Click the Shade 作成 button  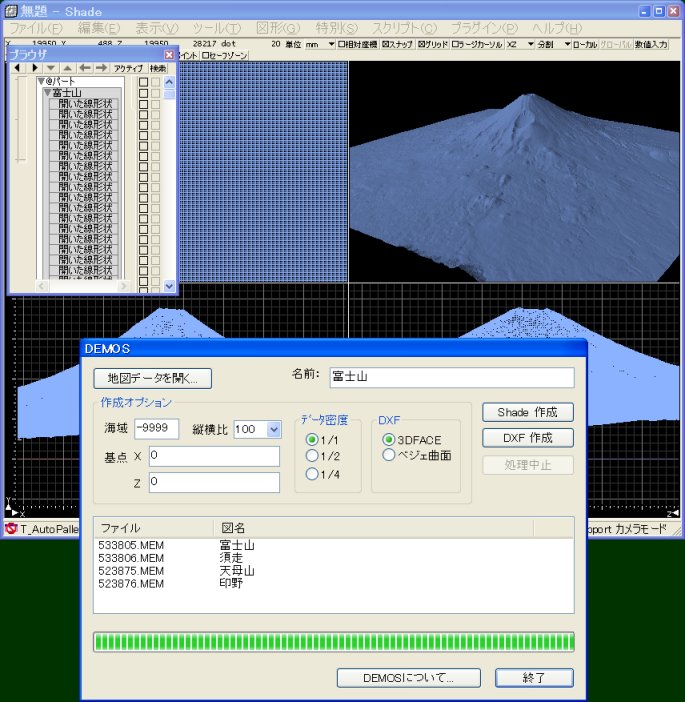point(527,412)
